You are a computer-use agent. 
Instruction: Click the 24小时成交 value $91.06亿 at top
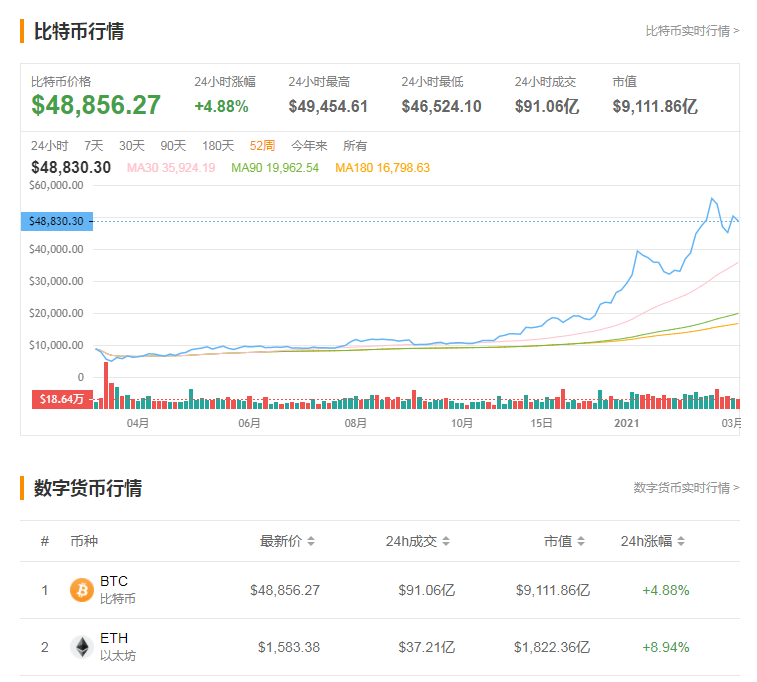click(x=547, y=106)
